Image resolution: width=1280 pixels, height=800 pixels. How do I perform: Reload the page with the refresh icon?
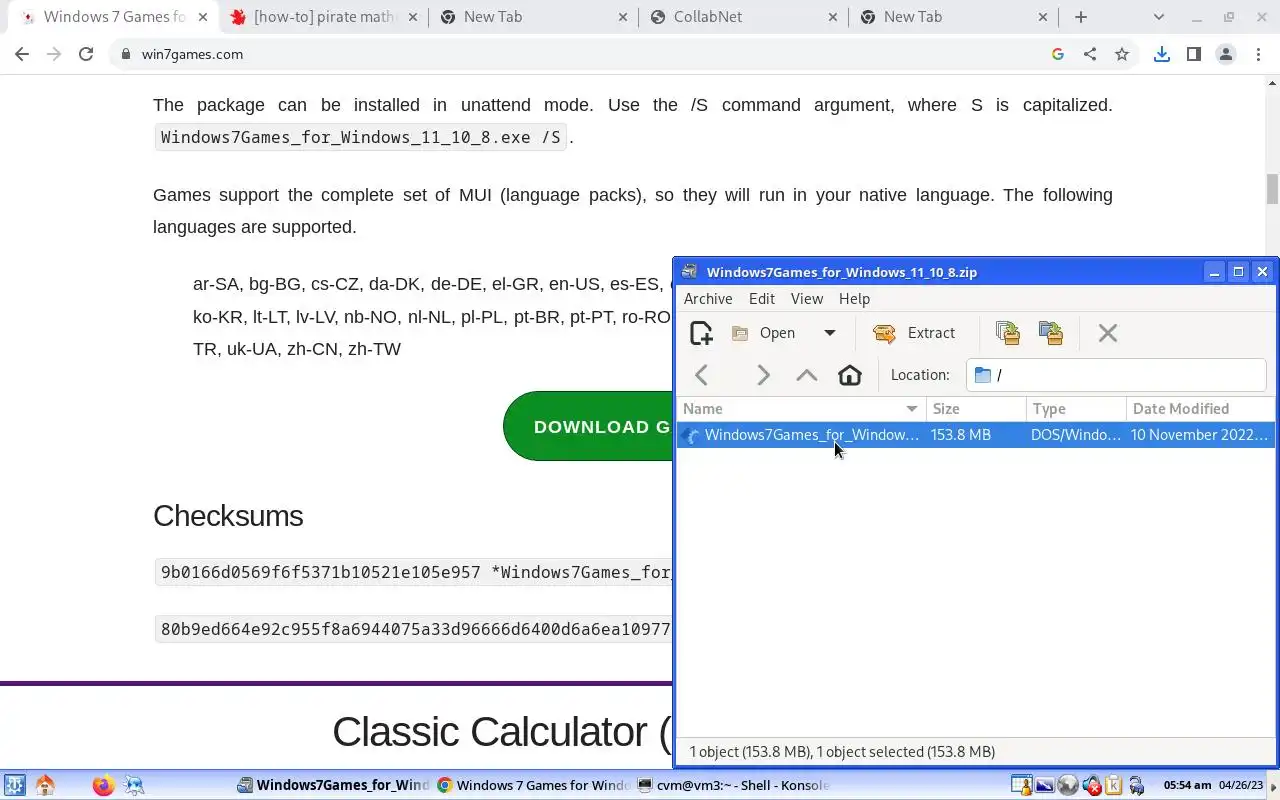click(86, 54)
